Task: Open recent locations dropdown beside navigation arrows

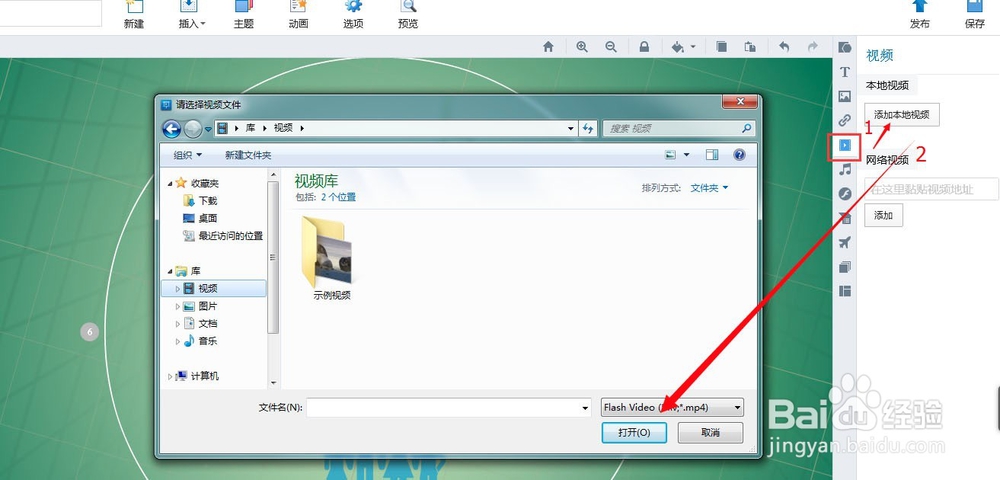Action: point(208,129)
